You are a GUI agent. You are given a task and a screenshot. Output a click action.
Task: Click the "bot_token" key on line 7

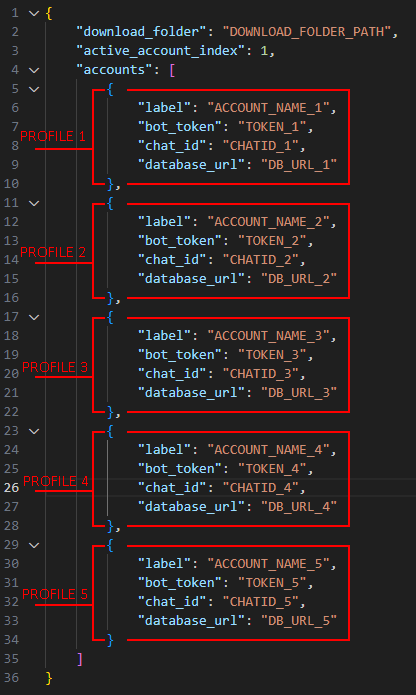coord(180,127)
